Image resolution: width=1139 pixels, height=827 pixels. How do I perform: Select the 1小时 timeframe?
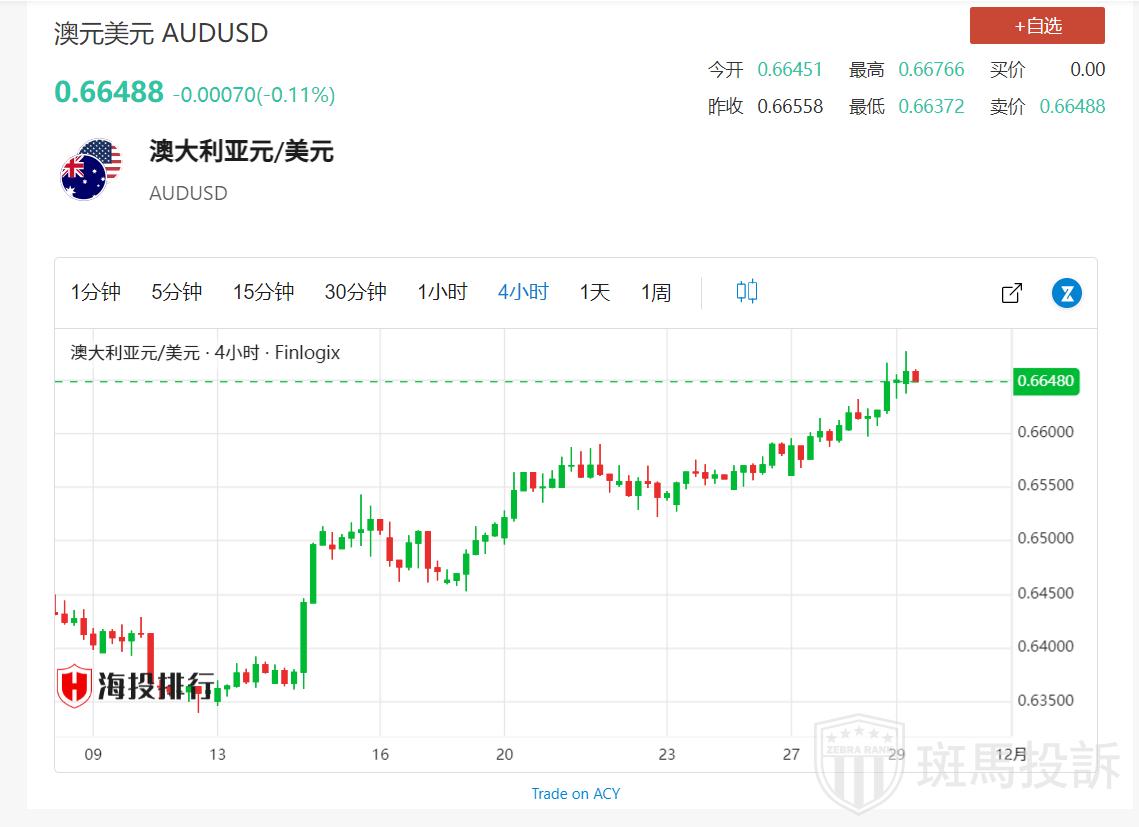[442, 292]
